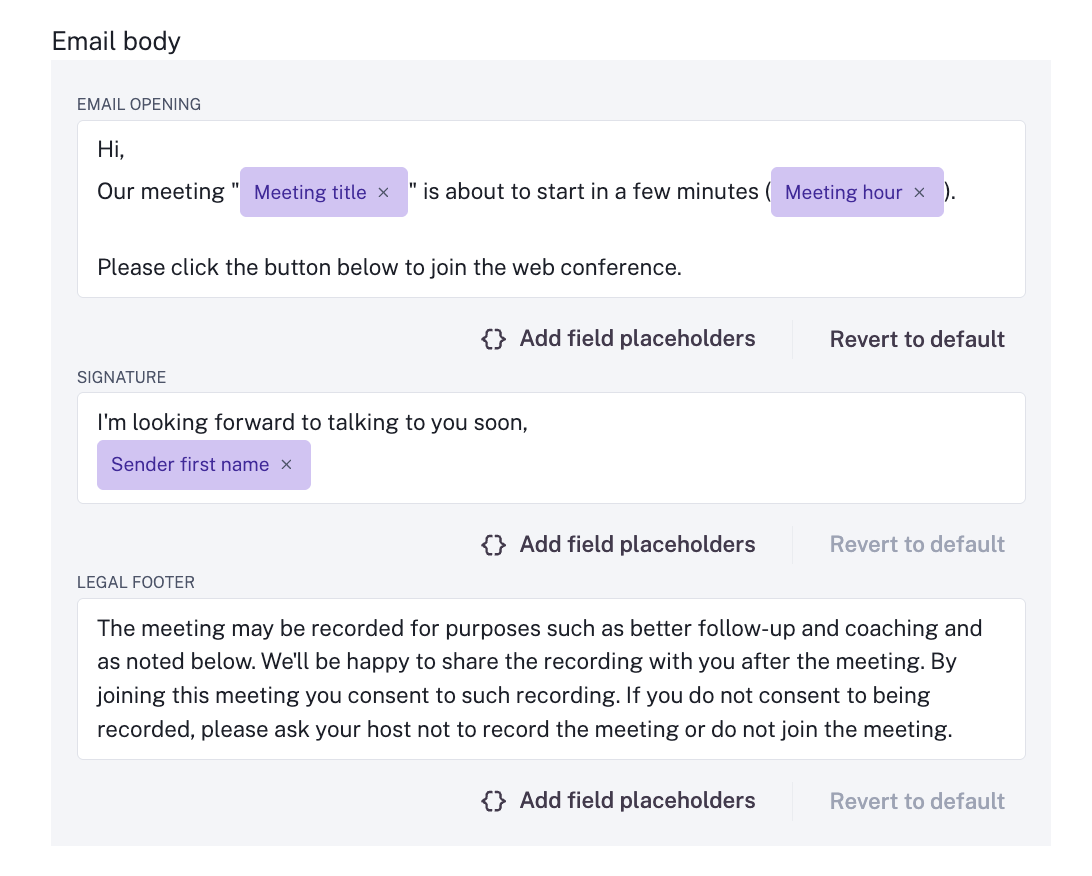The height and width of the screenshot is (876, 1092).
Task: Click into the legal footer text area
Action: [x=550, y=678]
